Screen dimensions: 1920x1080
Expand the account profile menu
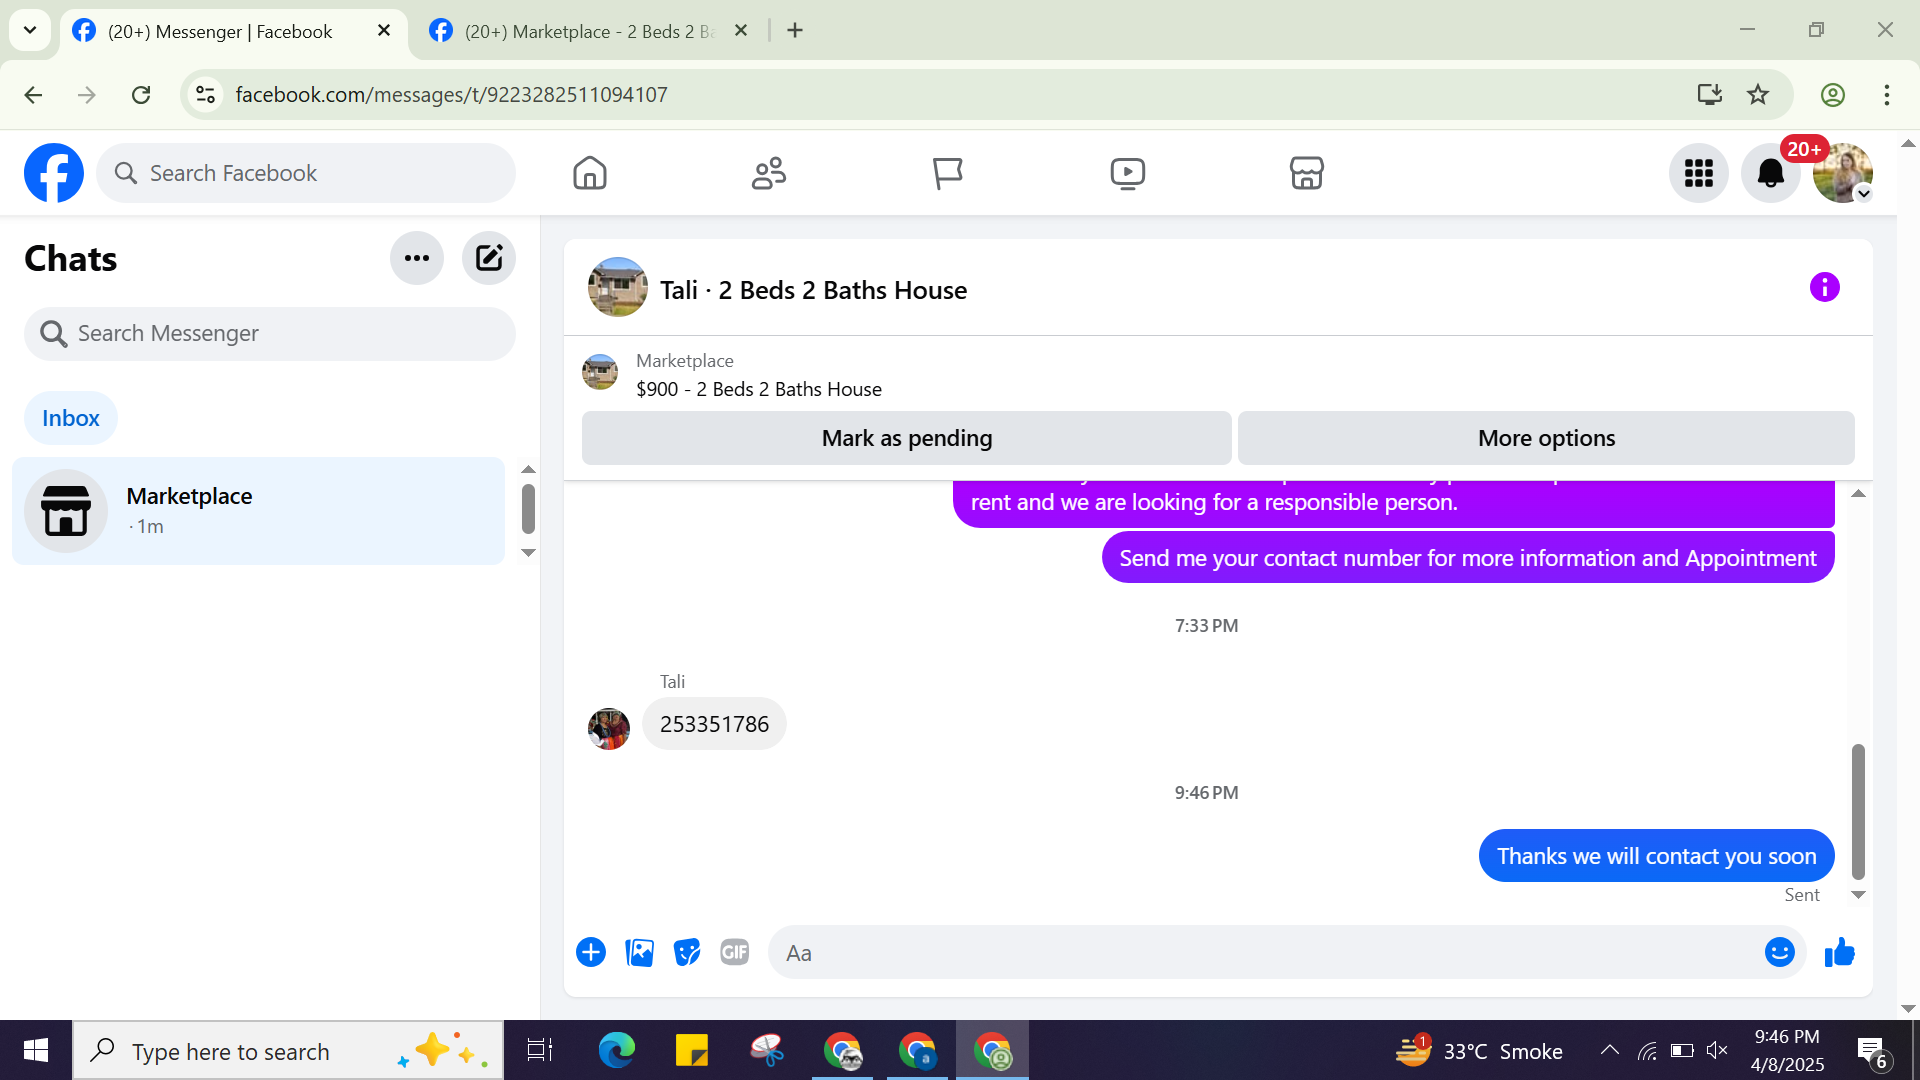click(x=1843, y=173)
